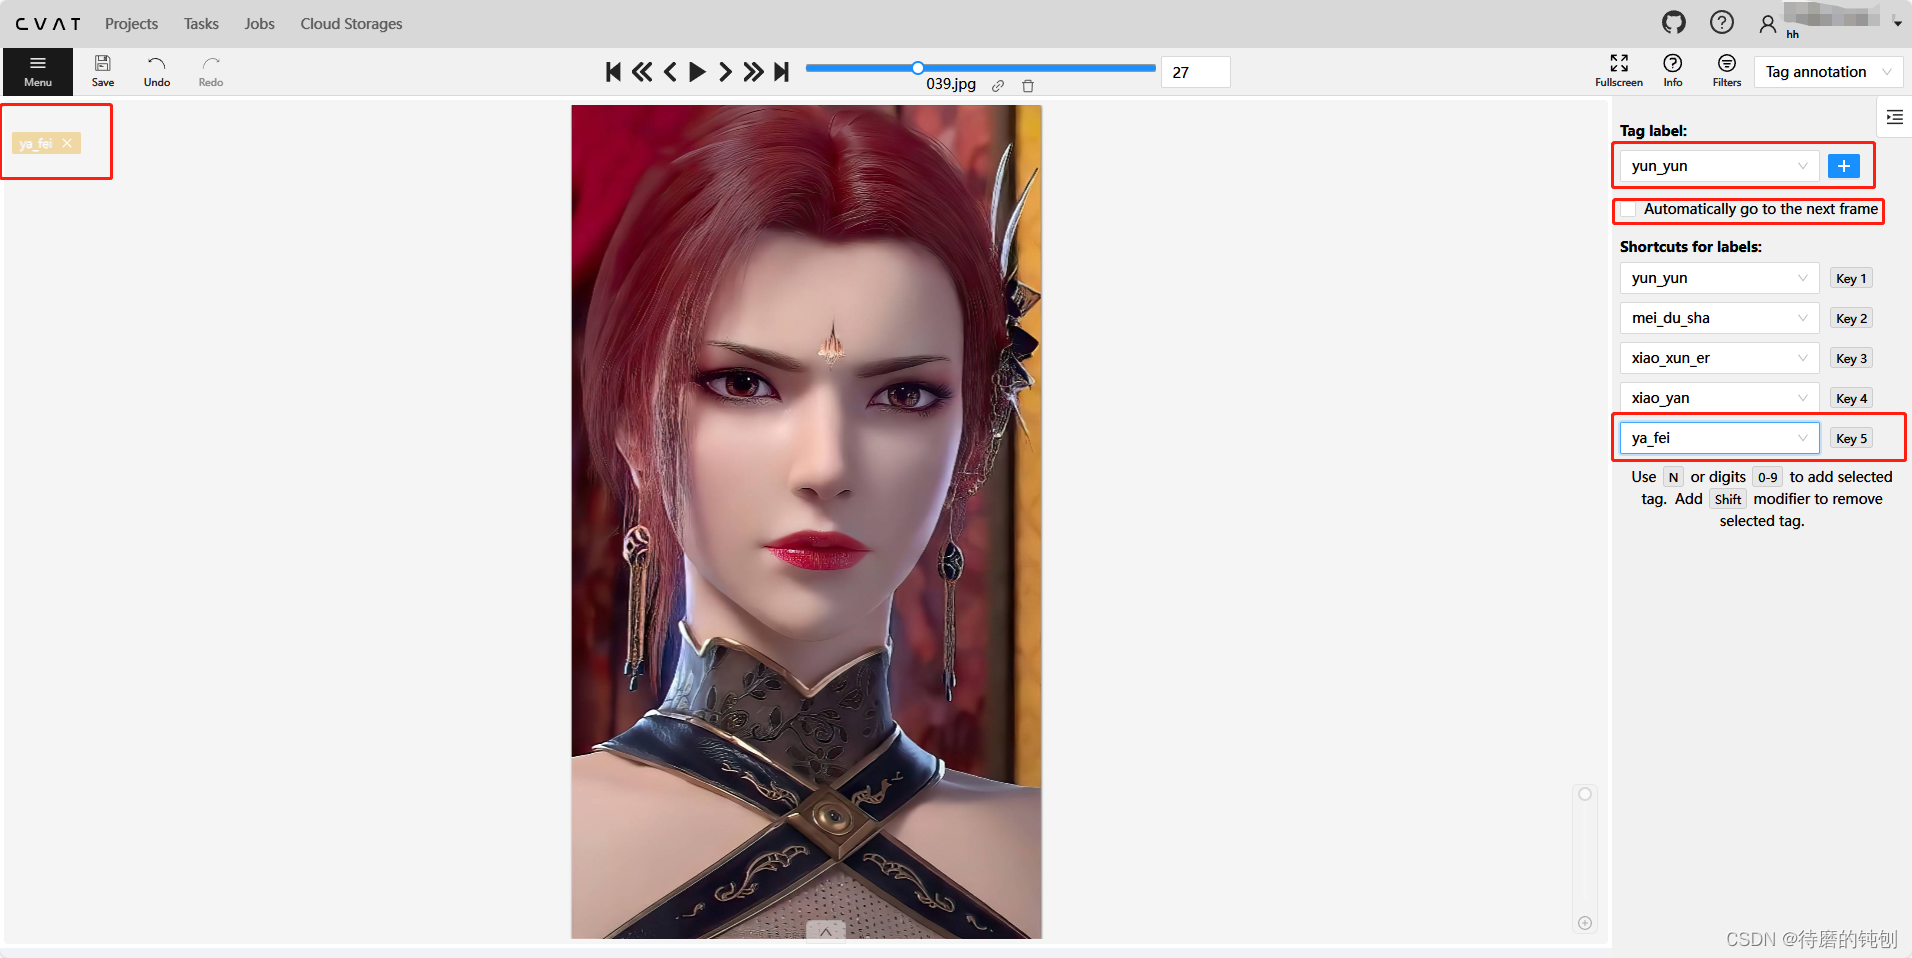Screen dimensions: 1912x958
Task: Open the Menu button
Action: (38, 72)
